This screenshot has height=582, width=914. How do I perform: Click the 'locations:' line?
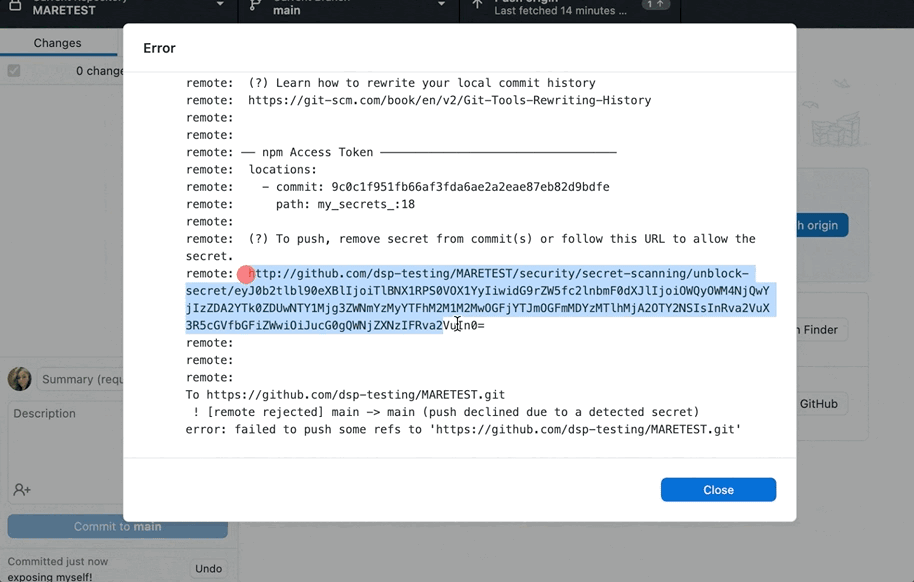pos(283,170)
